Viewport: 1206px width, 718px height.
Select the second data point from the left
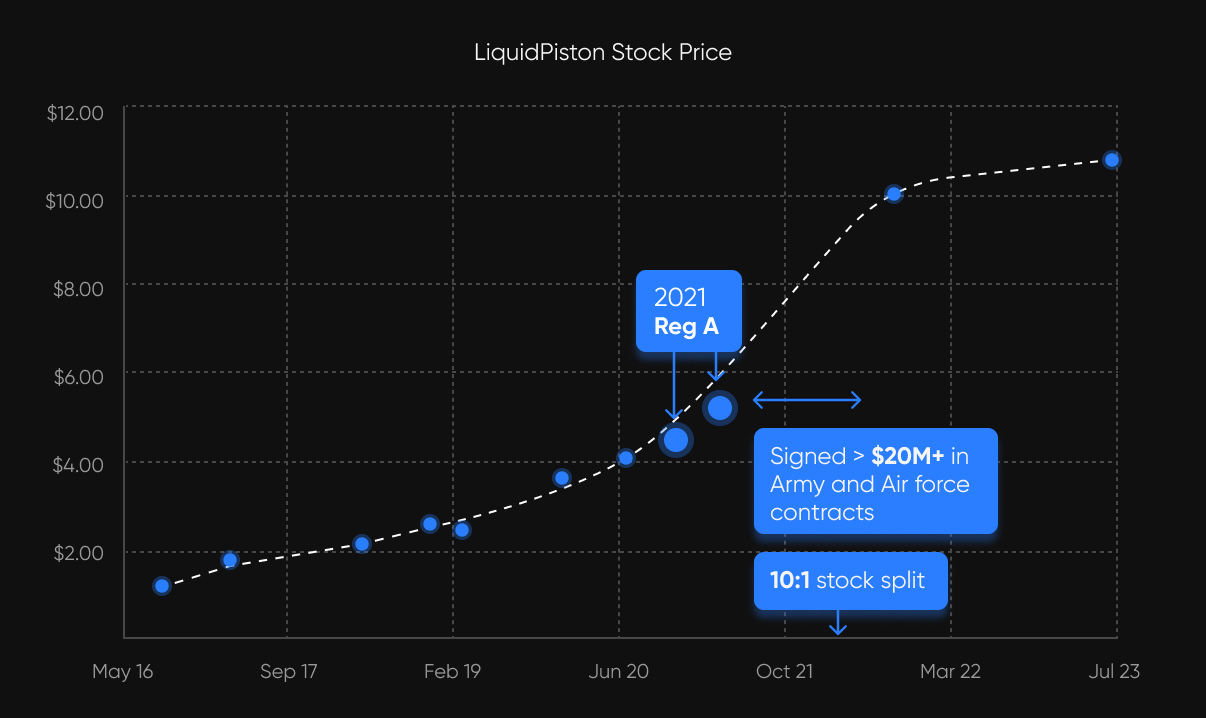coord(230,560)
